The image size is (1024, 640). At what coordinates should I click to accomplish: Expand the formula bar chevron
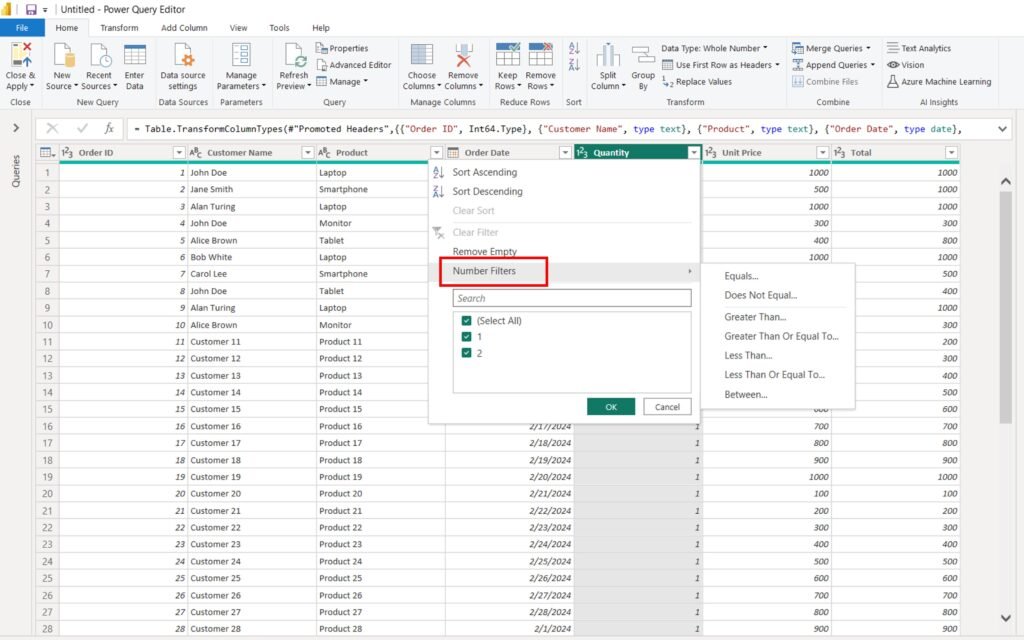[x=1002, y=129]
